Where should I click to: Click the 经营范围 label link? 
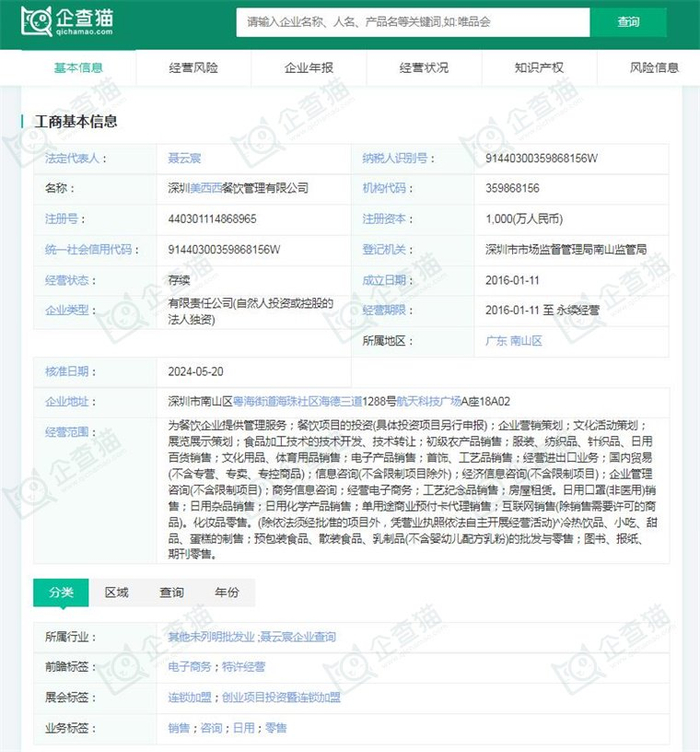pyautogui.click(x=67, y=432)
